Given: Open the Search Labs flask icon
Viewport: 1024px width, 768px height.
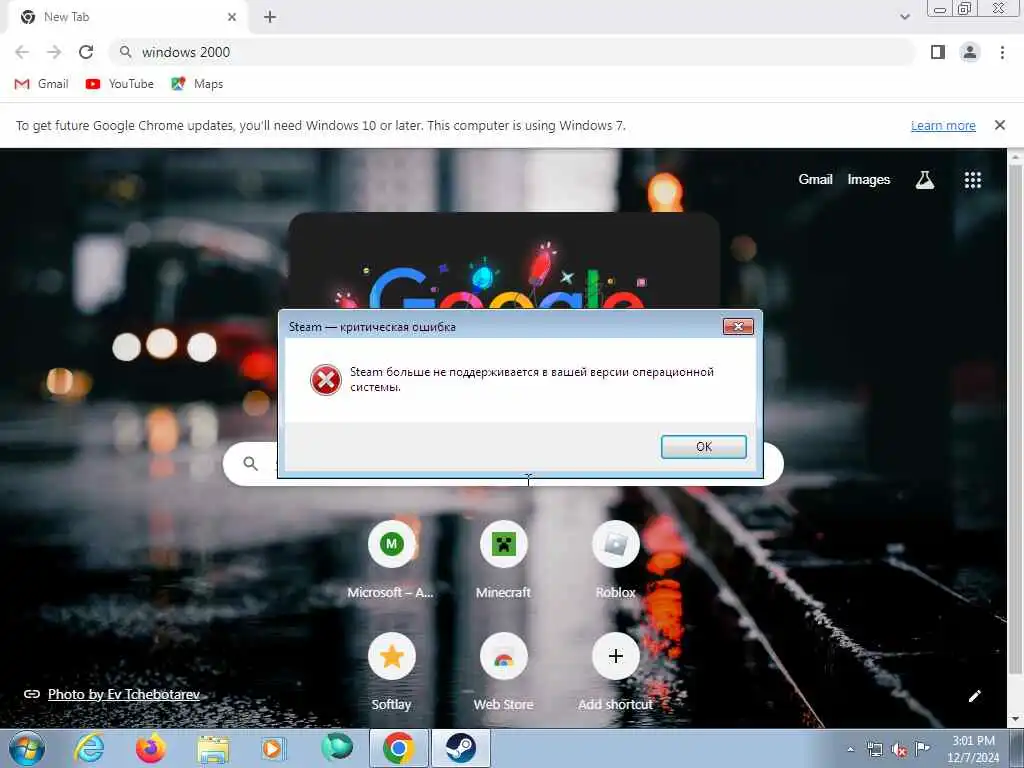Looking at the screenshot, I should (925, 180).
